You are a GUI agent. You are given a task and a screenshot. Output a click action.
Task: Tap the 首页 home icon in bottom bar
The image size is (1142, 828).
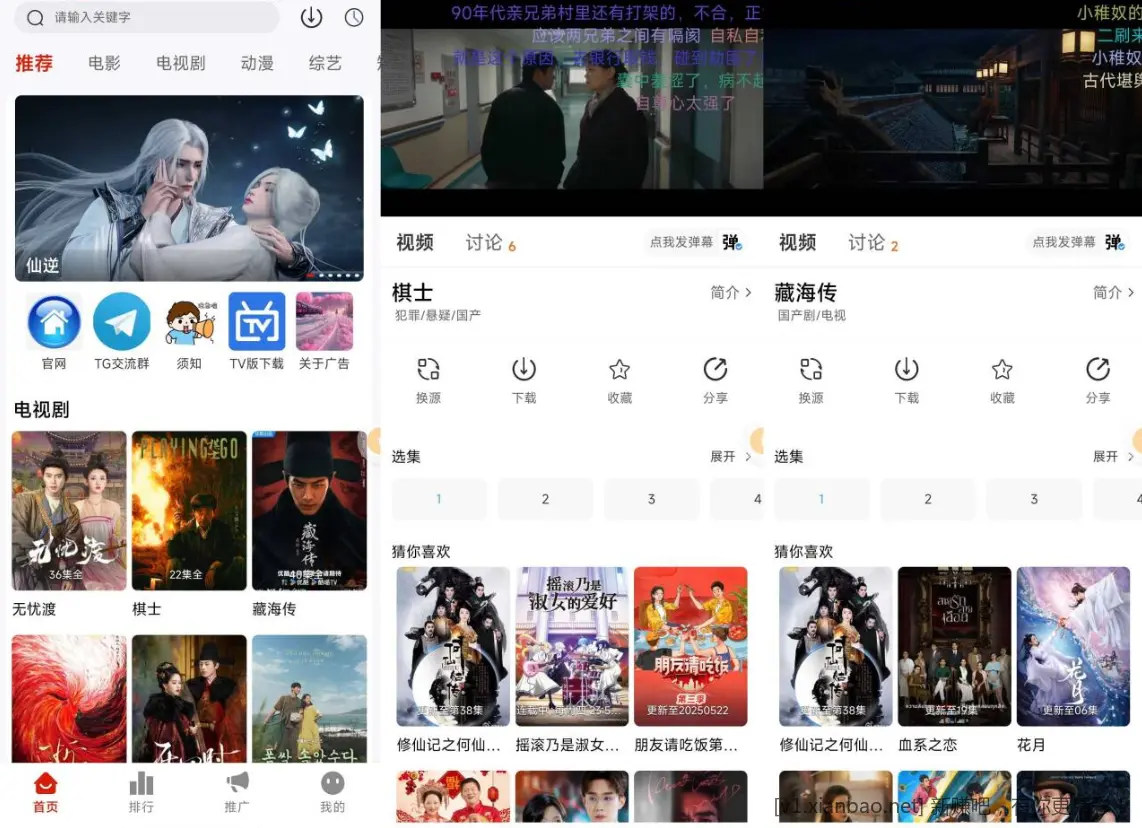click(45, 784)
